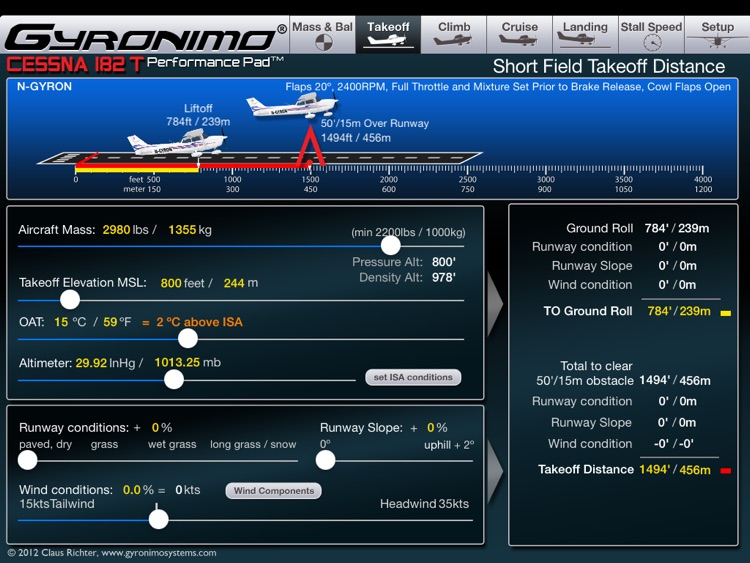750x563 pixels.
Task: Select the Takeoff tab
Action: tap(388, 34)
